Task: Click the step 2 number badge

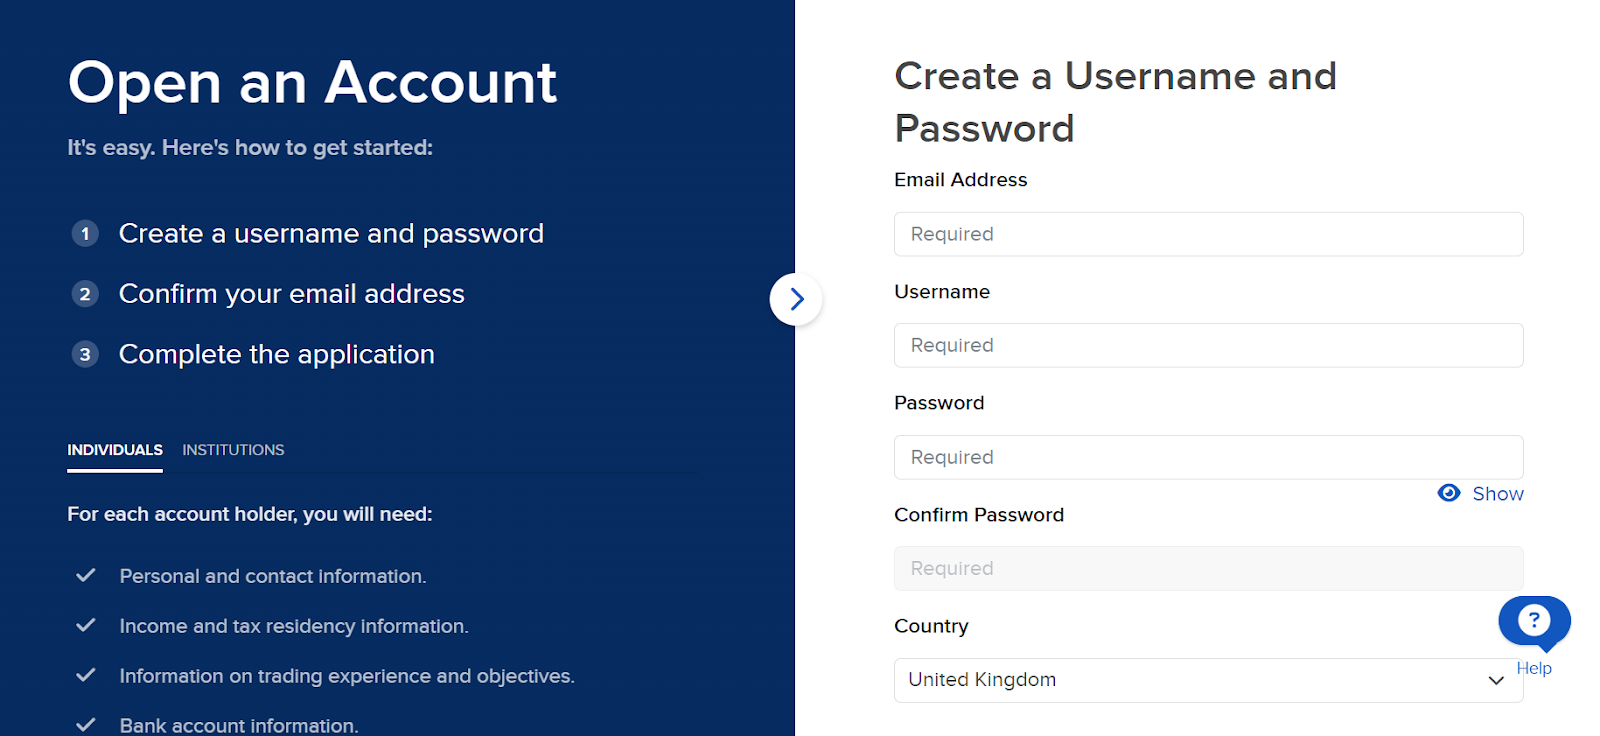Action: tap(85, 294)
